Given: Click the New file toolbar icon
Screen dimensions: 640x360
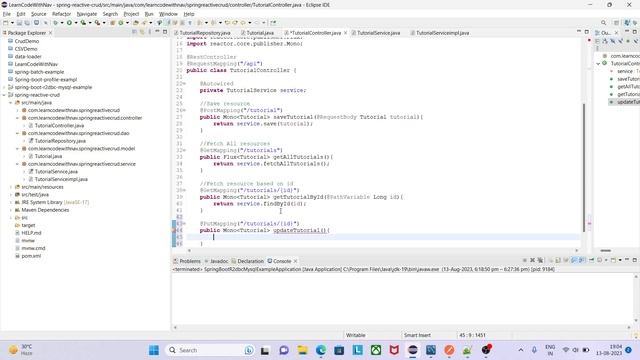Looking at the screenshot, I should [x=6, y=23].
